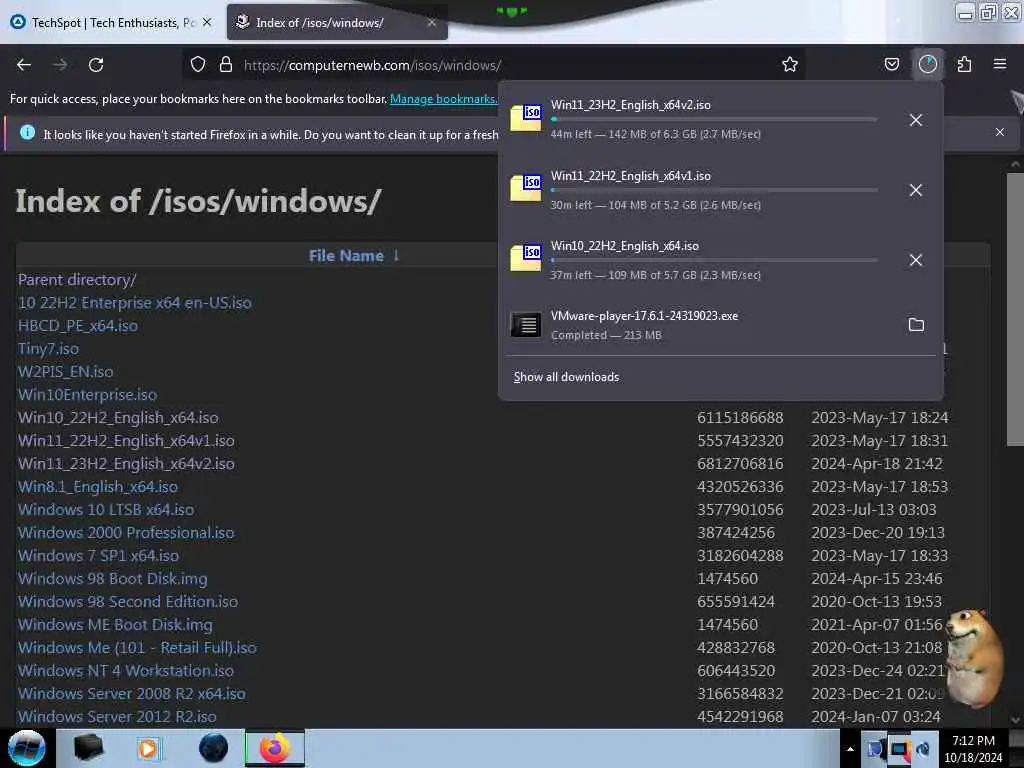Image resolution: width=1024 pixels, height=768 pixels.
Task: Click the site security padlock icon
Action: (226, 65)
